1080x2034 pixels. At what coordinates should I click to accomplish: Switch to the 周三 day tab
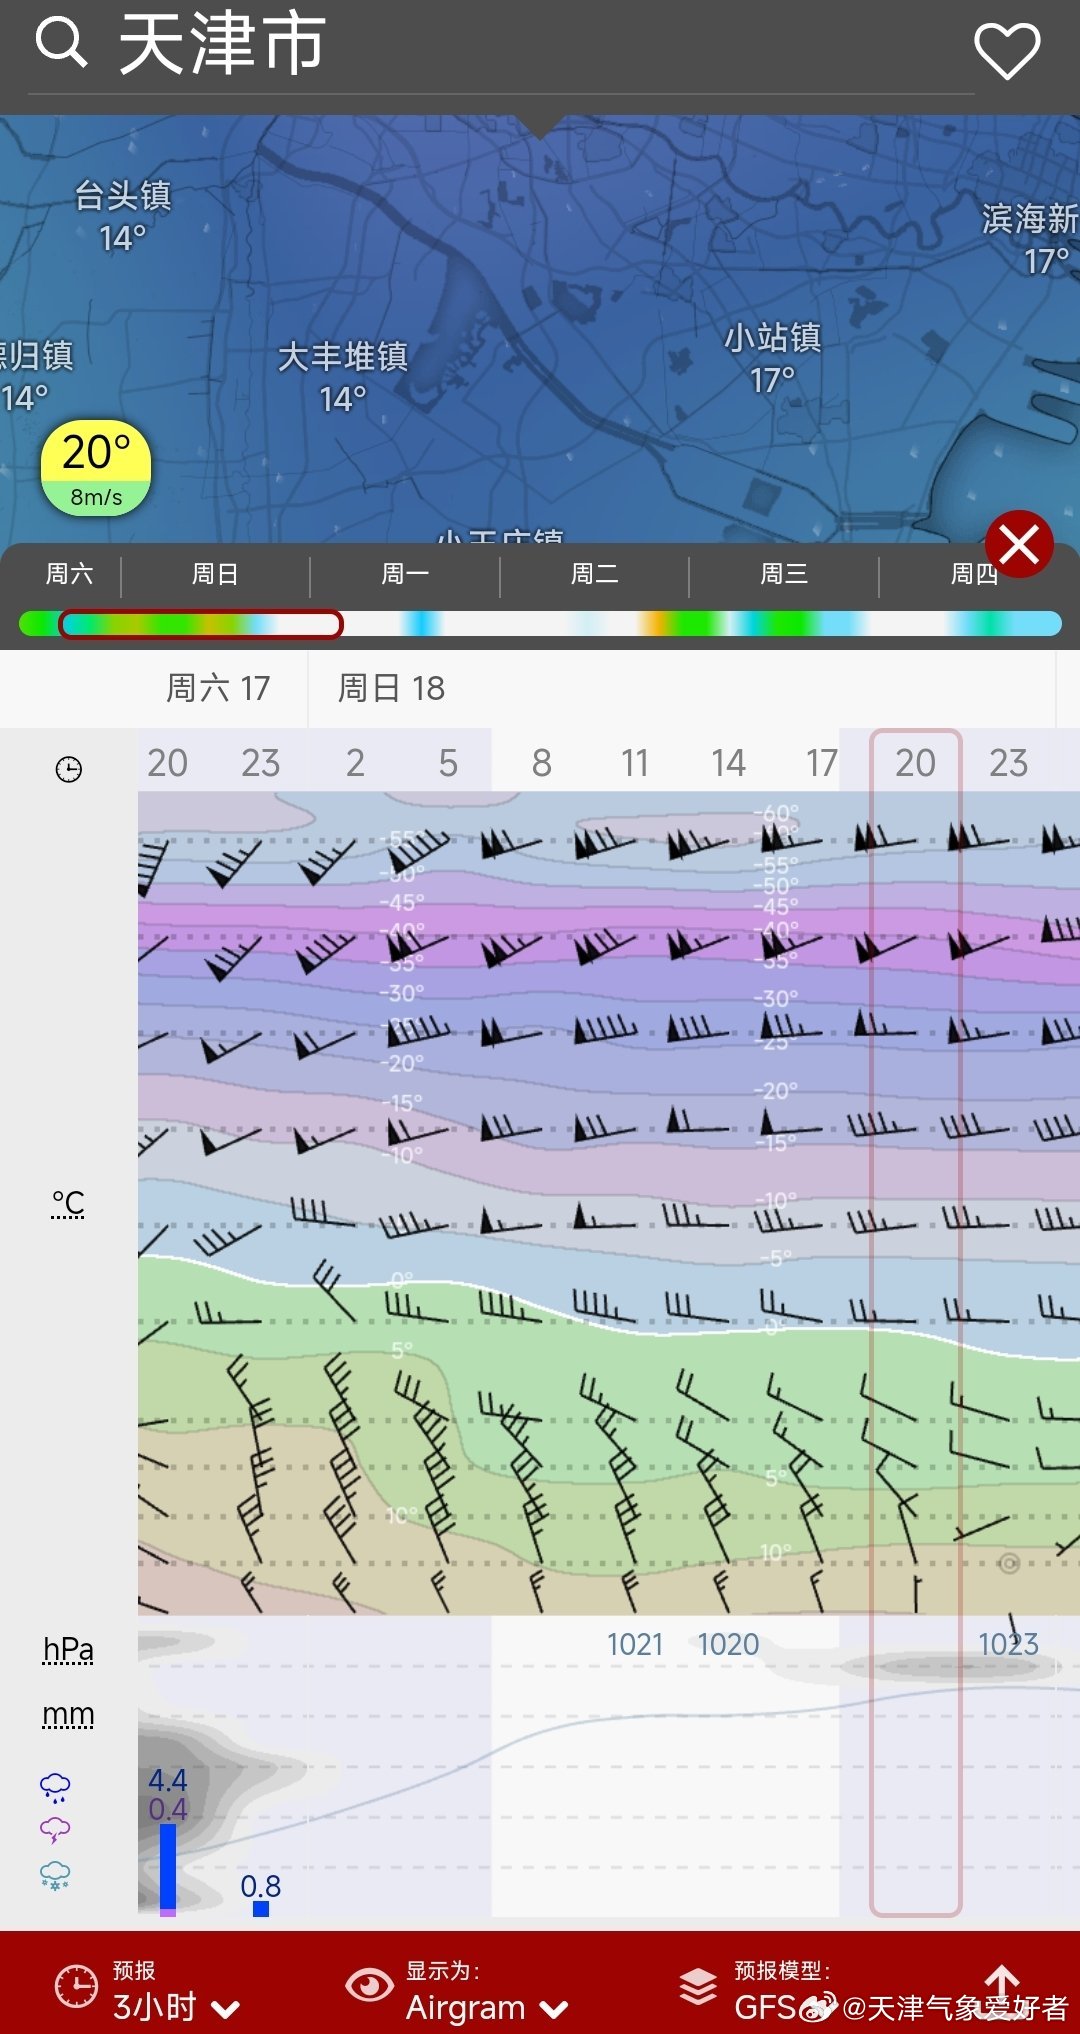click(784, 574)
